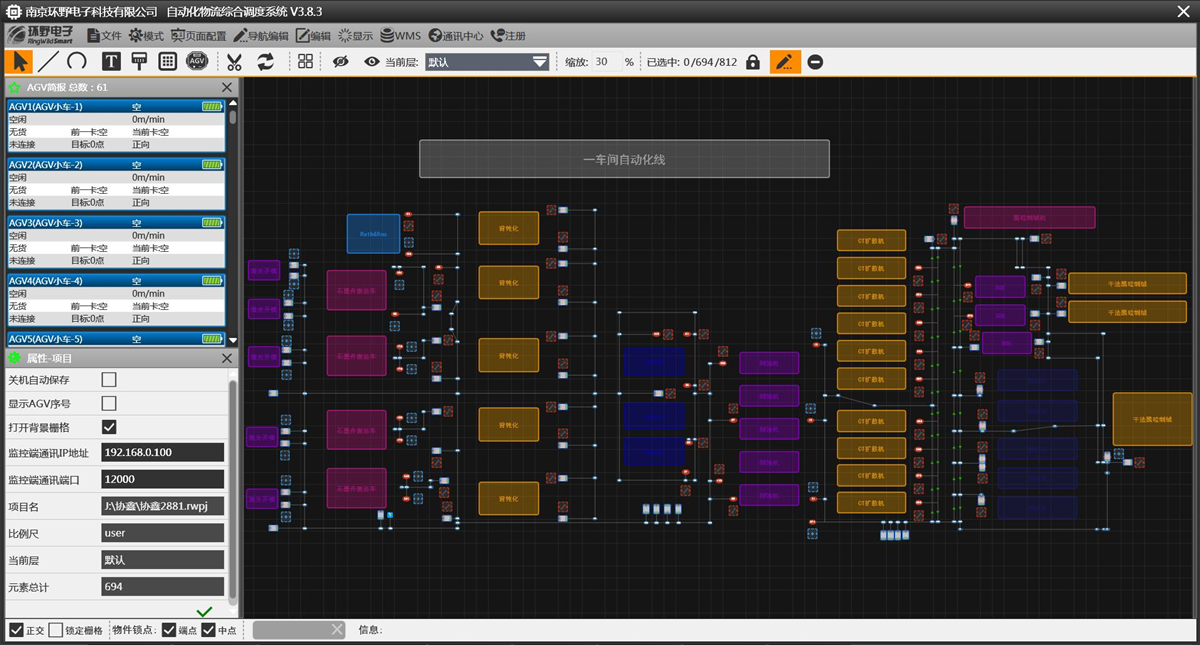Click the 监控端通讯IP地址 input field
Viewport: 1200px width, 645px height.
tap(163, 452)
